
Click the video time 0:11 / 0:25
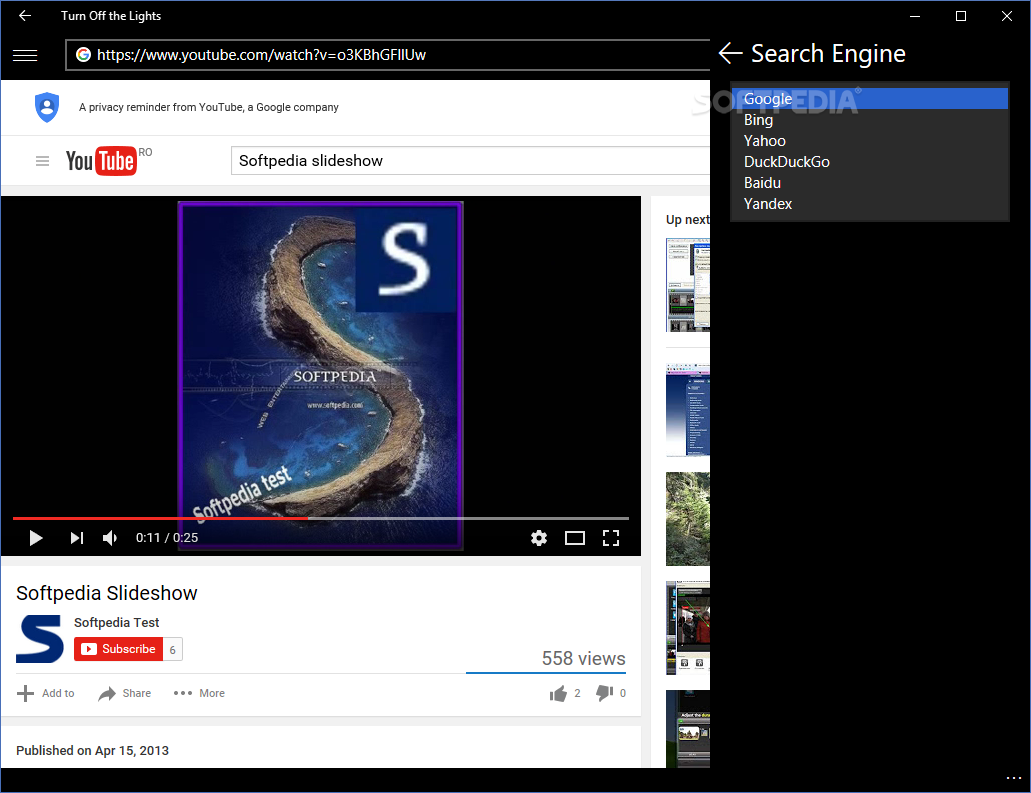coord(167,538)
